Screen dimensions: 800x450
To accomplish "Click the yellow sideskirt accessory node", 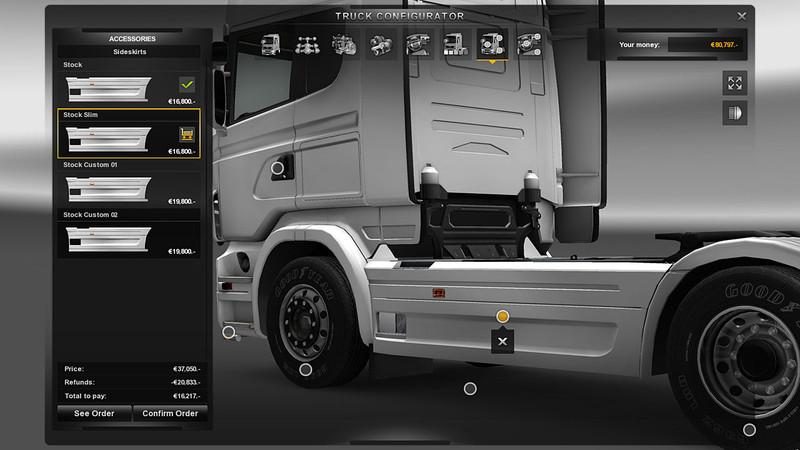I will click(503, 316).
